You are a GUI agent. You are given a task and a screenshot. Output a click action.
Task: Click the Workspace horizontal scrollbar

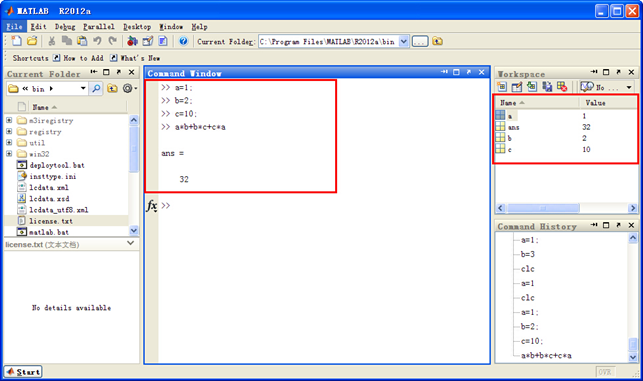tap(566, 208)
